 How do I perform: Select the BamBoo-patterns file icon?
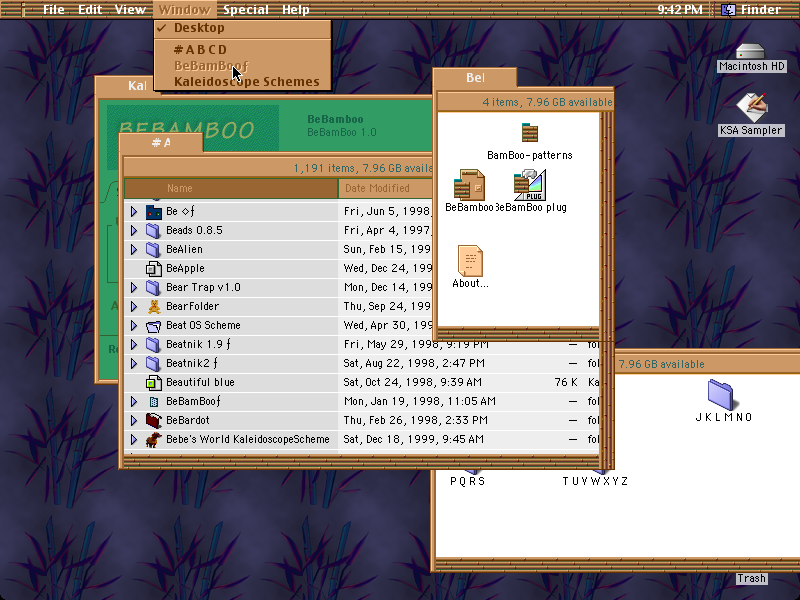point(530,133)
